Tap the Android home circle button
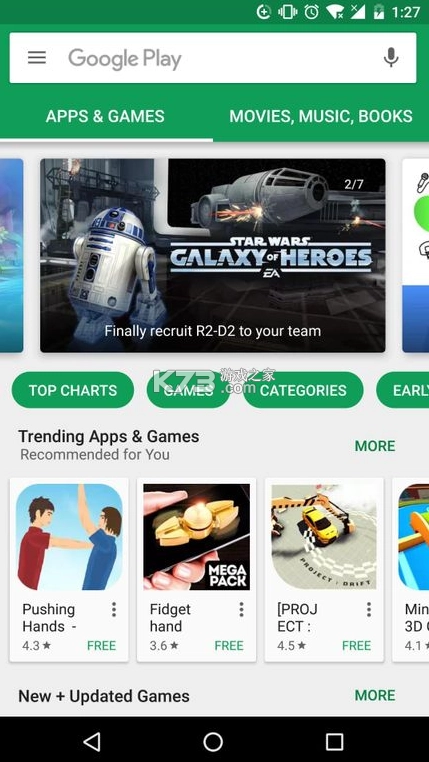The height and width of the screenshot is (762, 429). click(213, 742)
